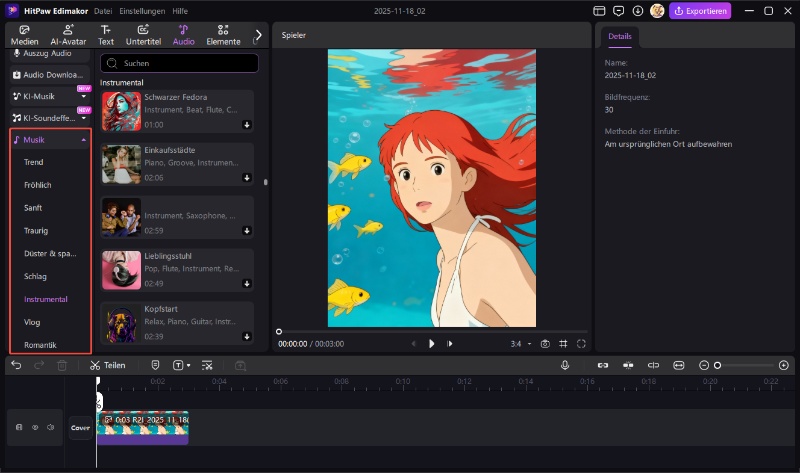Screen dimensions: 800x473
Task: Take a snapshot with the camera icon
Action: coord(545,344)
